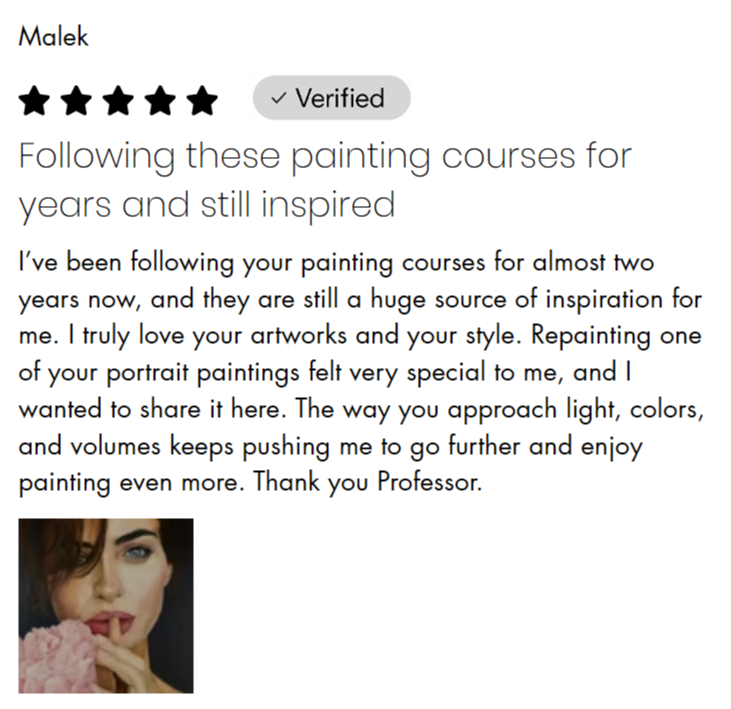Click the phrase 'approach light, colors,'
The height and width of the screenshot is (709, 731).
[x=576, y=410]
